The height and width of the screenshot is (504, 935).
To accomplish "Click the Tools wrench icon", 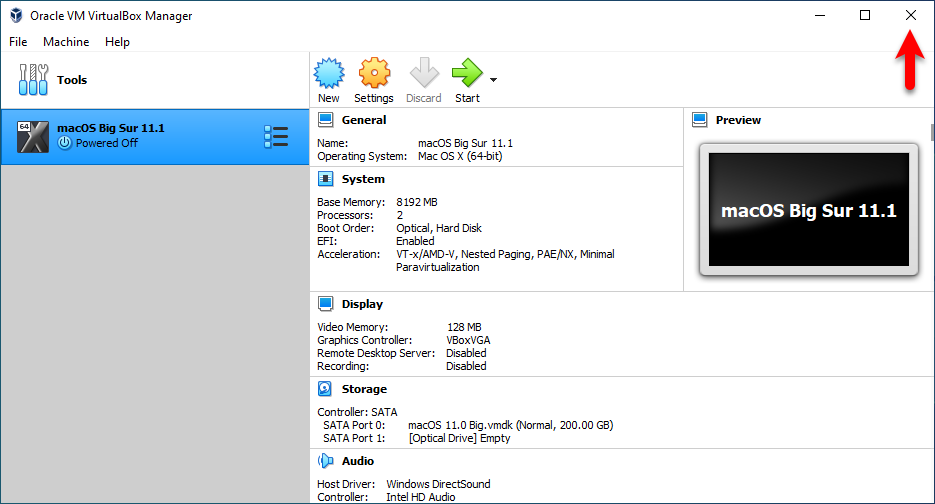I will coord(33,80).
